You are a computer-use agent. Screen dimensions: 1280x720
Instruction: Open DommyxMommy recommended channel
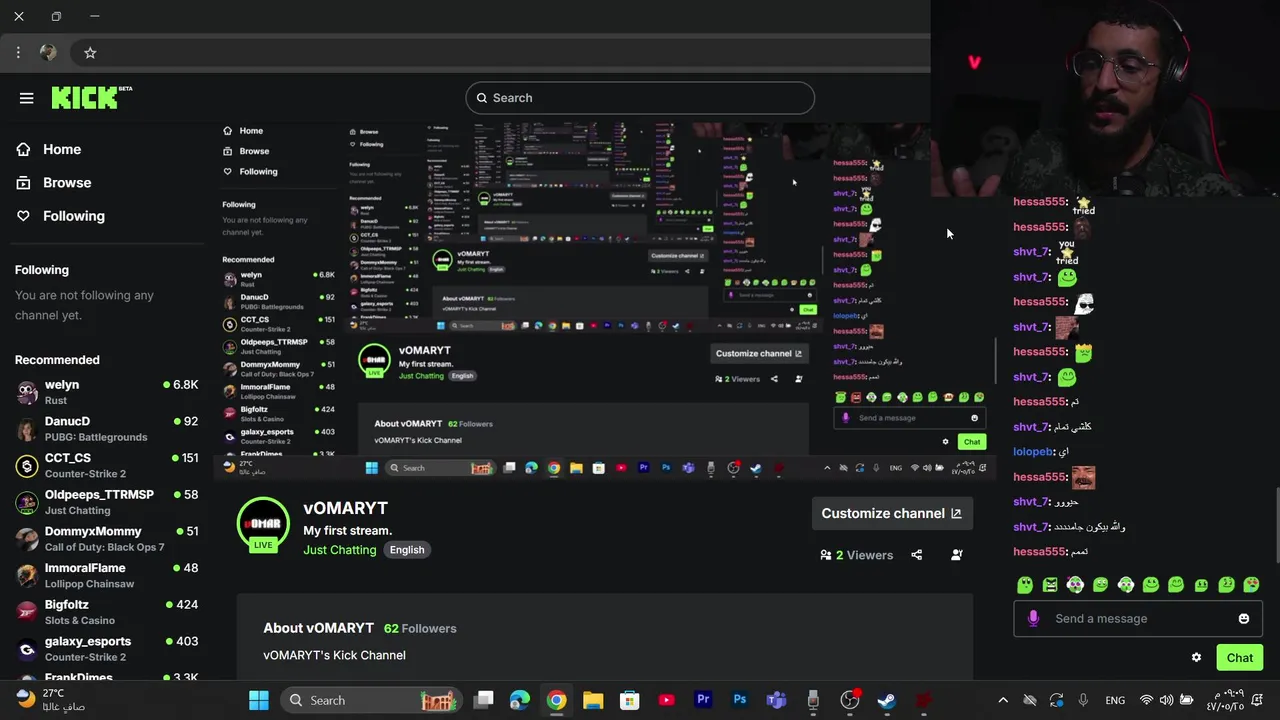point(107,539)
